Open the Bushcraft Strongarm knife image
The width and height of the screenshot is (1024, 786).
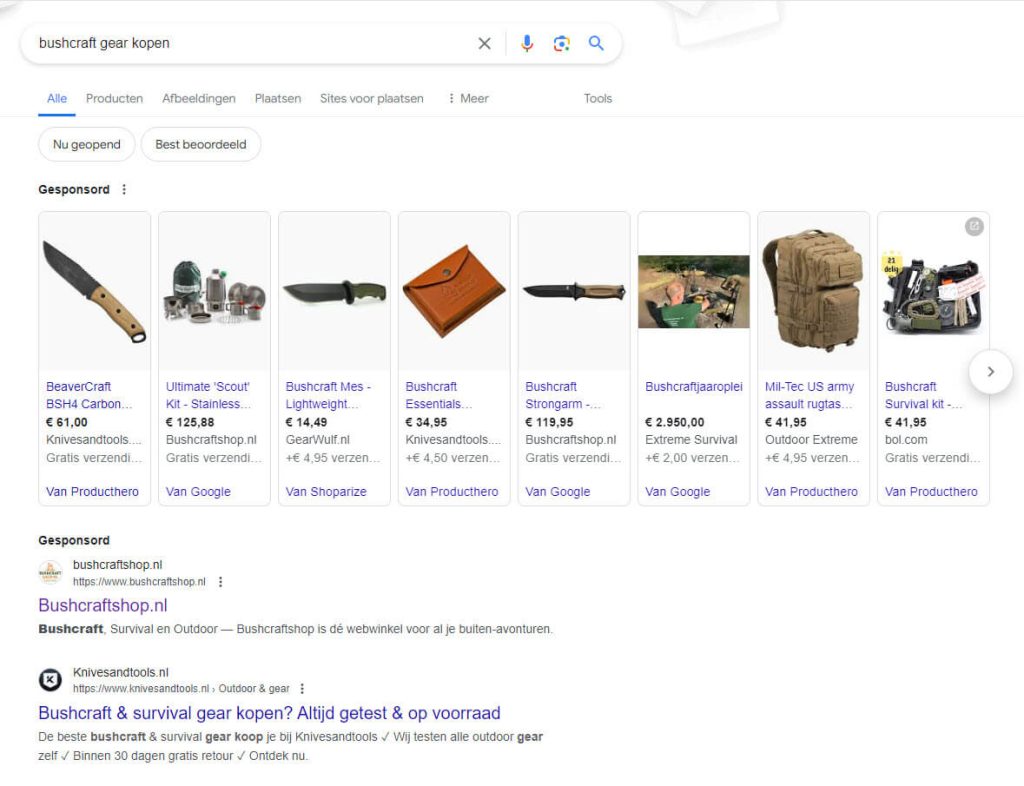click(574, 291)
